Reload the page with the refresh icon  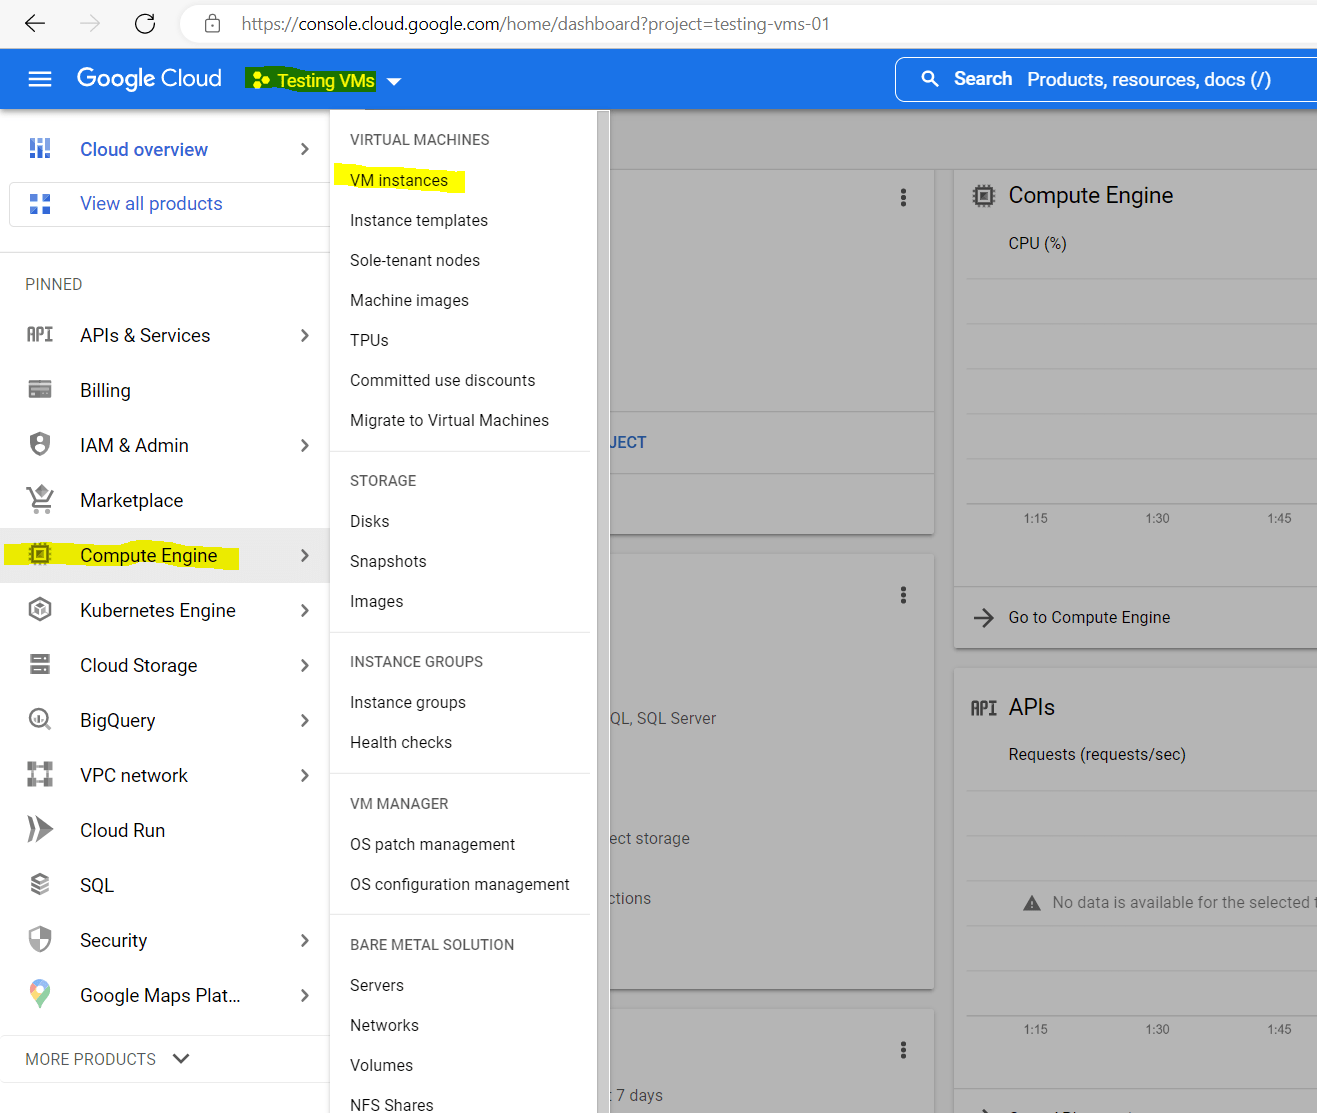(x=145, y=23)
